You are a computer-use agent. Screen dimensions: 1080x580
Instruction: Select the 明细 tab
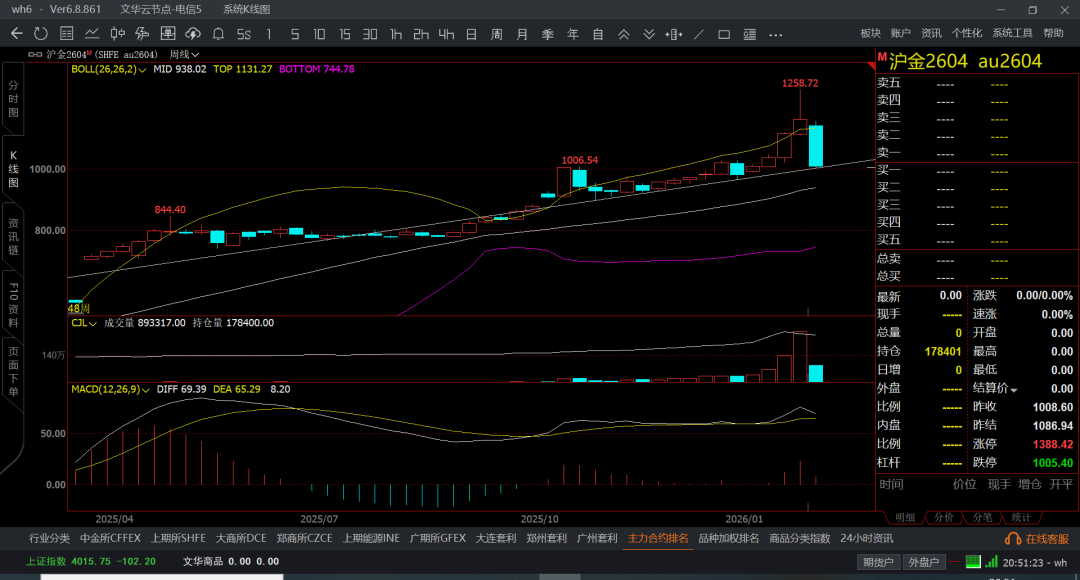905,517
